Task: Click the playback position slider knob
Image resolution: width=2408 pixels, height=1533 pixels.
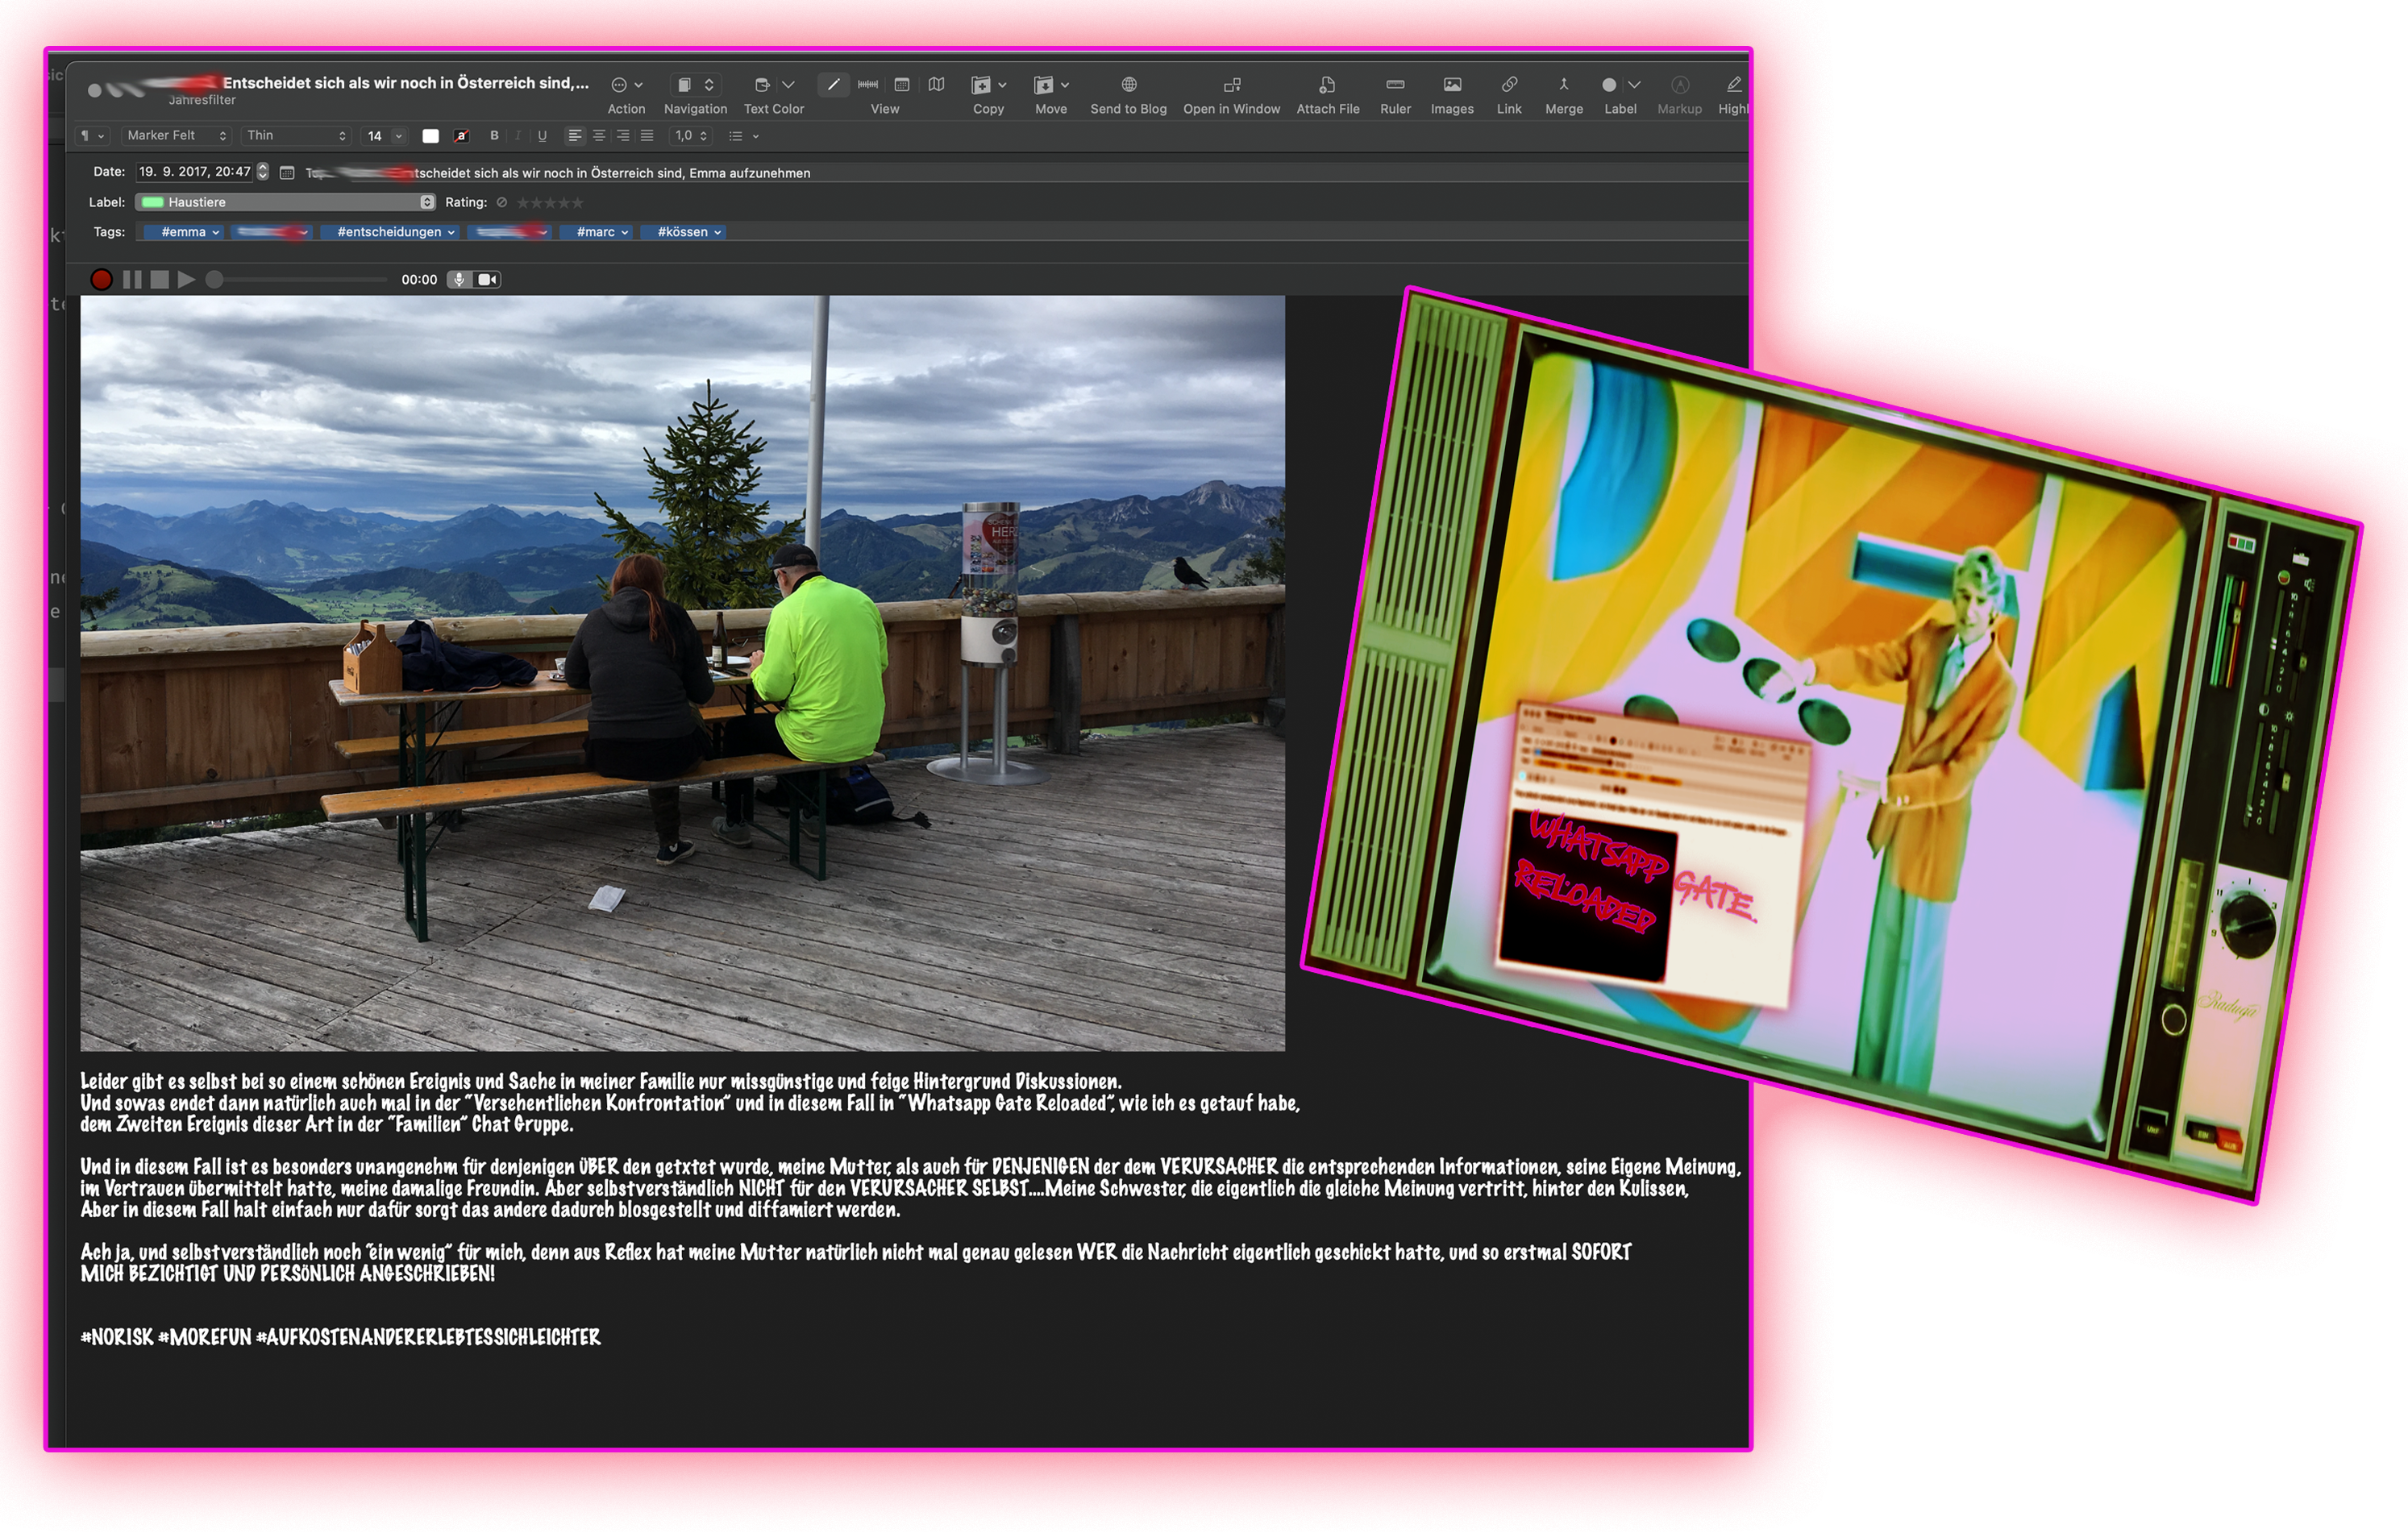Action: click(214, 280)
